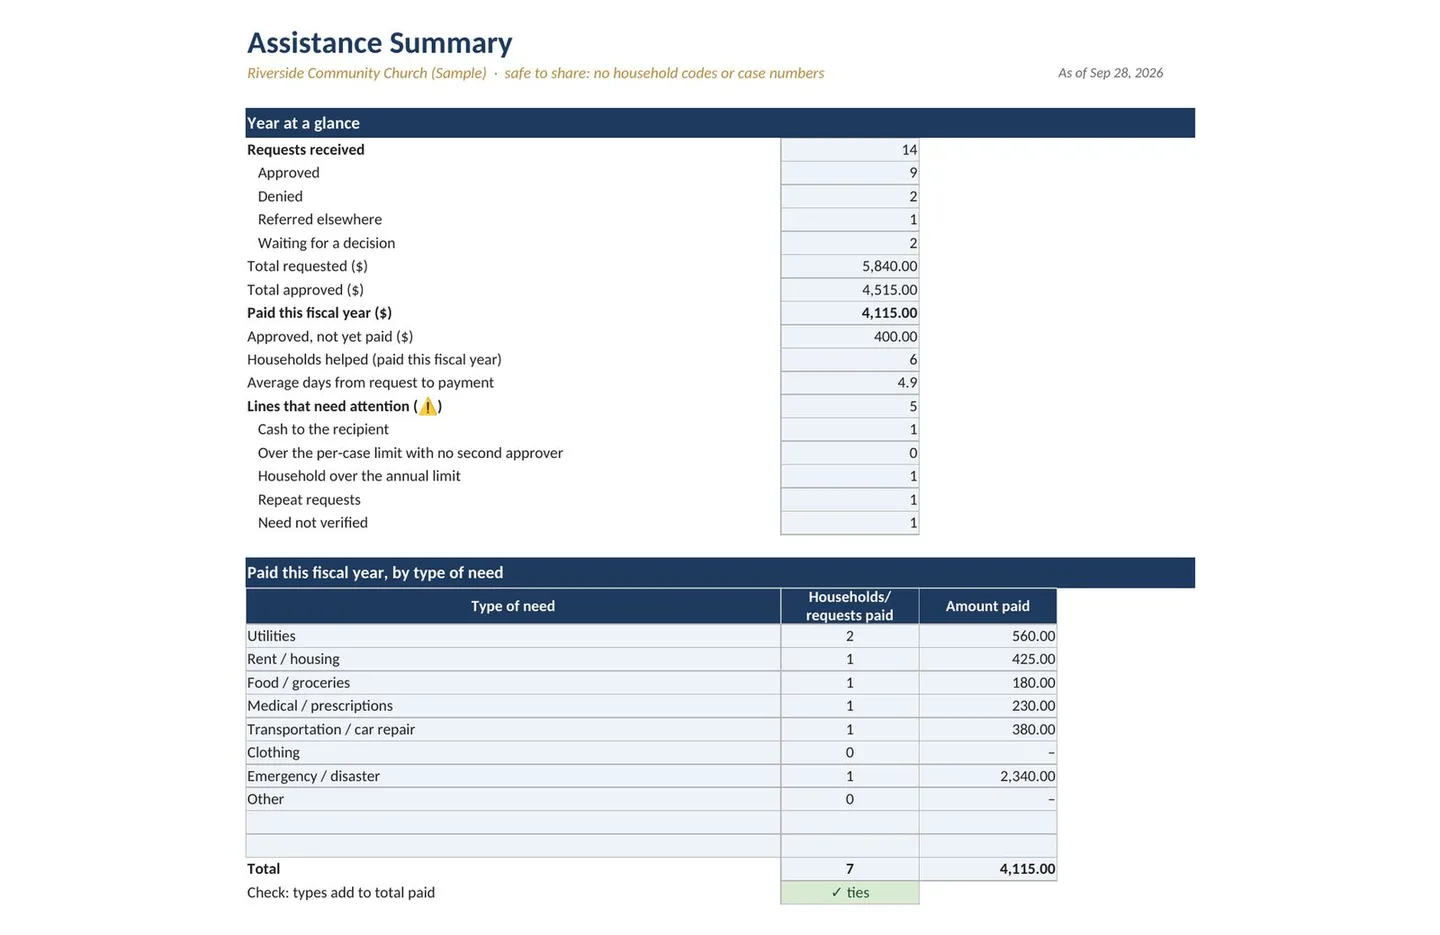Click the Total amount paid 4,115.00 in bottom row
The width and height of the screenshot is (1440, 935).
tap(988, 869)
